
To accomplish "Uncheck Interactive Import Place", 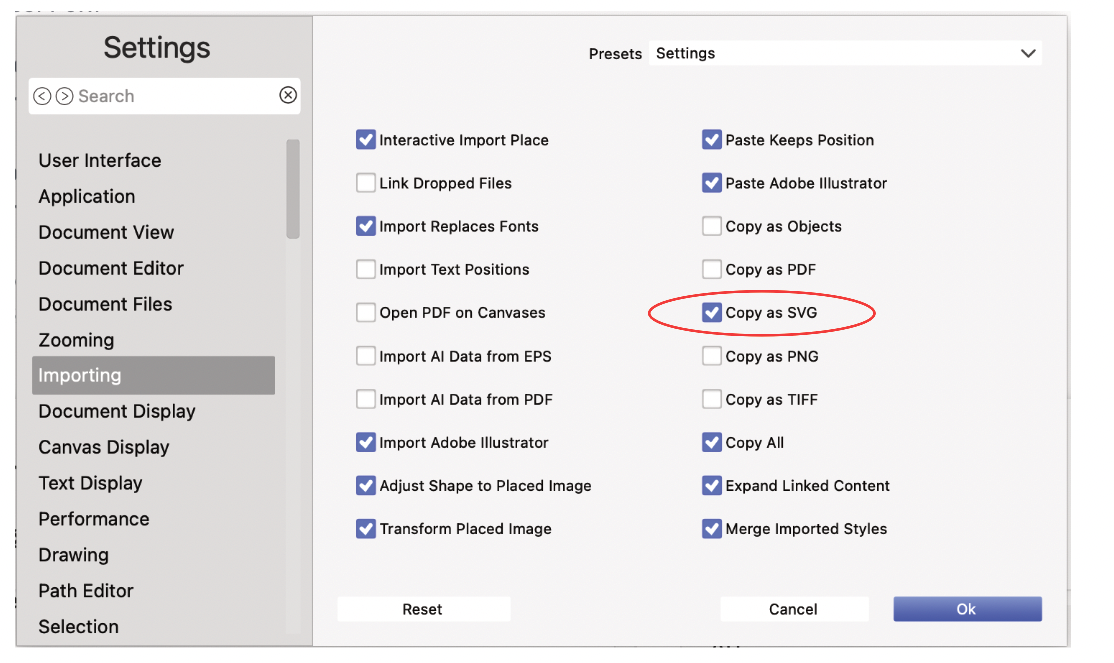I will pyautogui.click(x=366, y=140).
